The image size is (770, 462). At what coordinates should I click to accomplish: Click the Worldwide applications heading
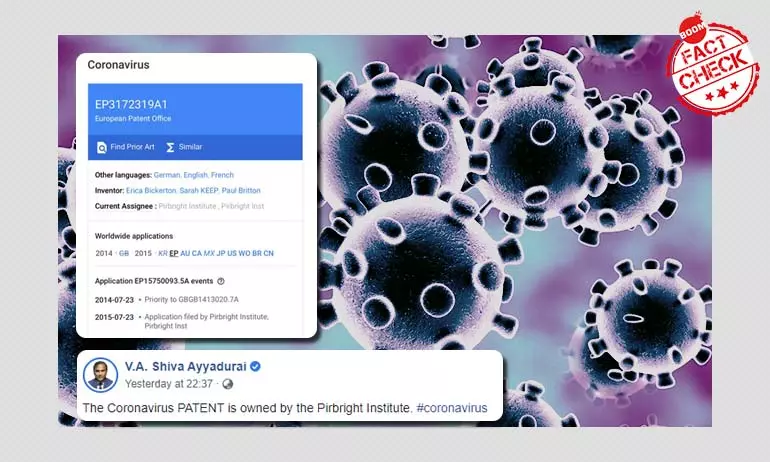(134, 236)
